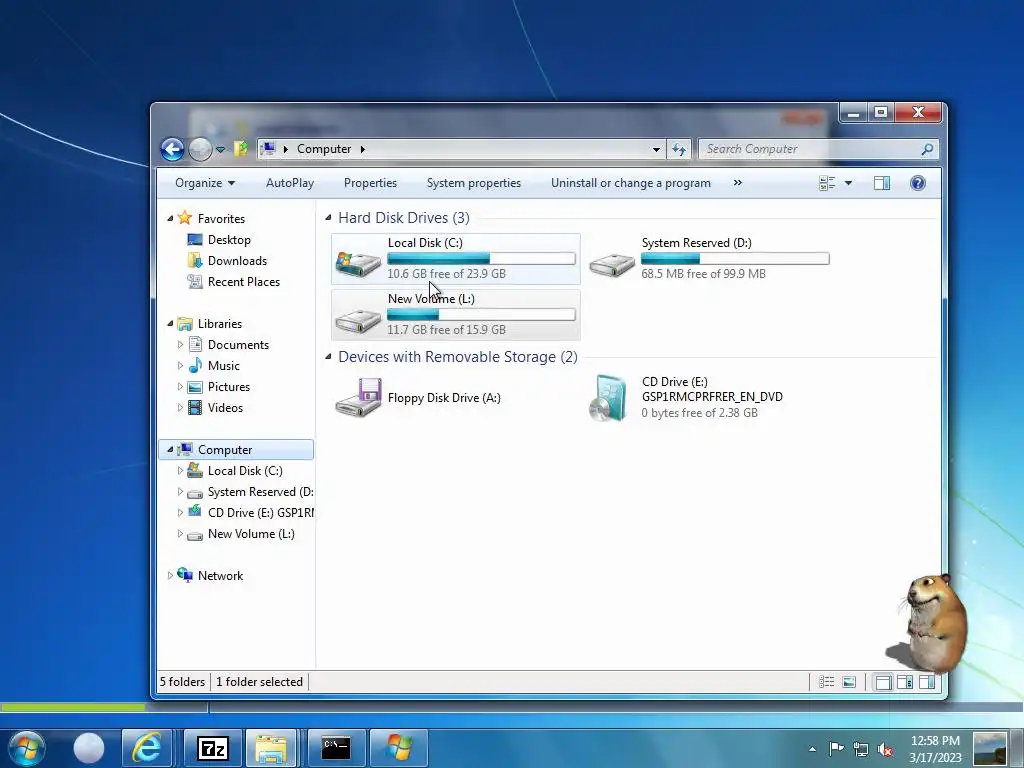Screen dimensions: 1024x768
Task: Open the Windows Start orb
Action: (27, 748)
